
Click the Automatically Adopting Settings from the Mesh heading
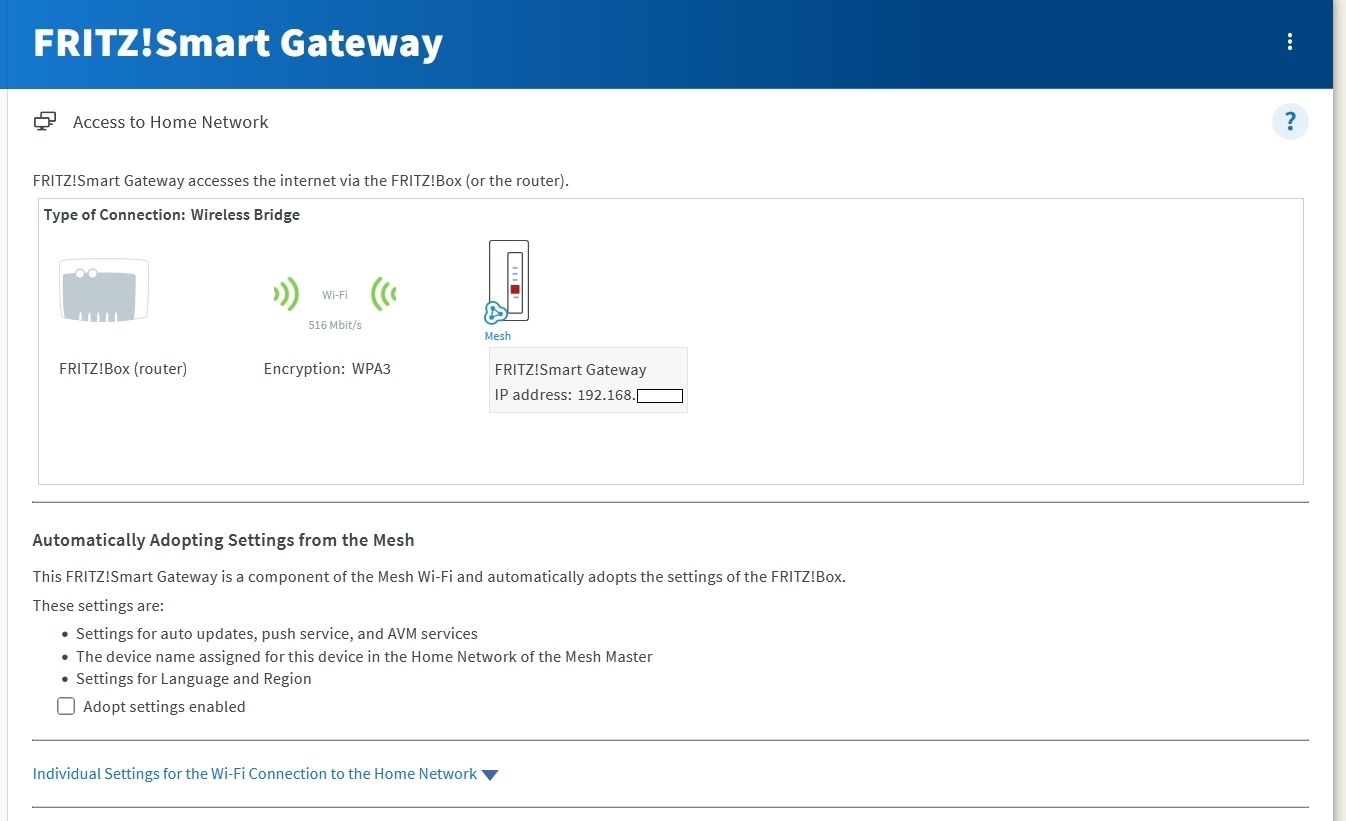(224, 540)
